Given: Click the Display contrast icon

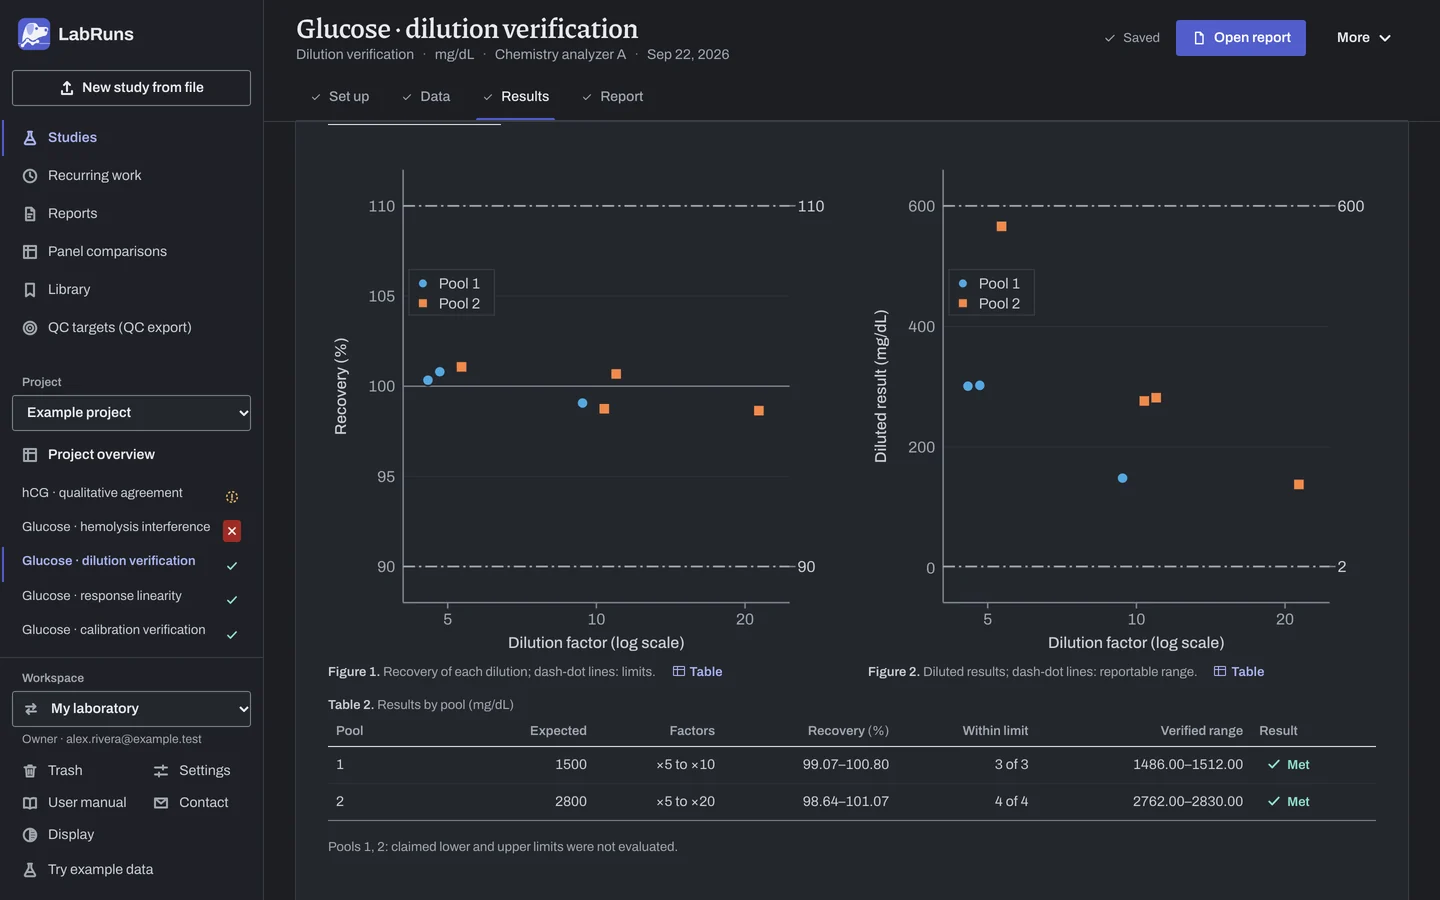Looking at the screenshot, I should (30, 835).
